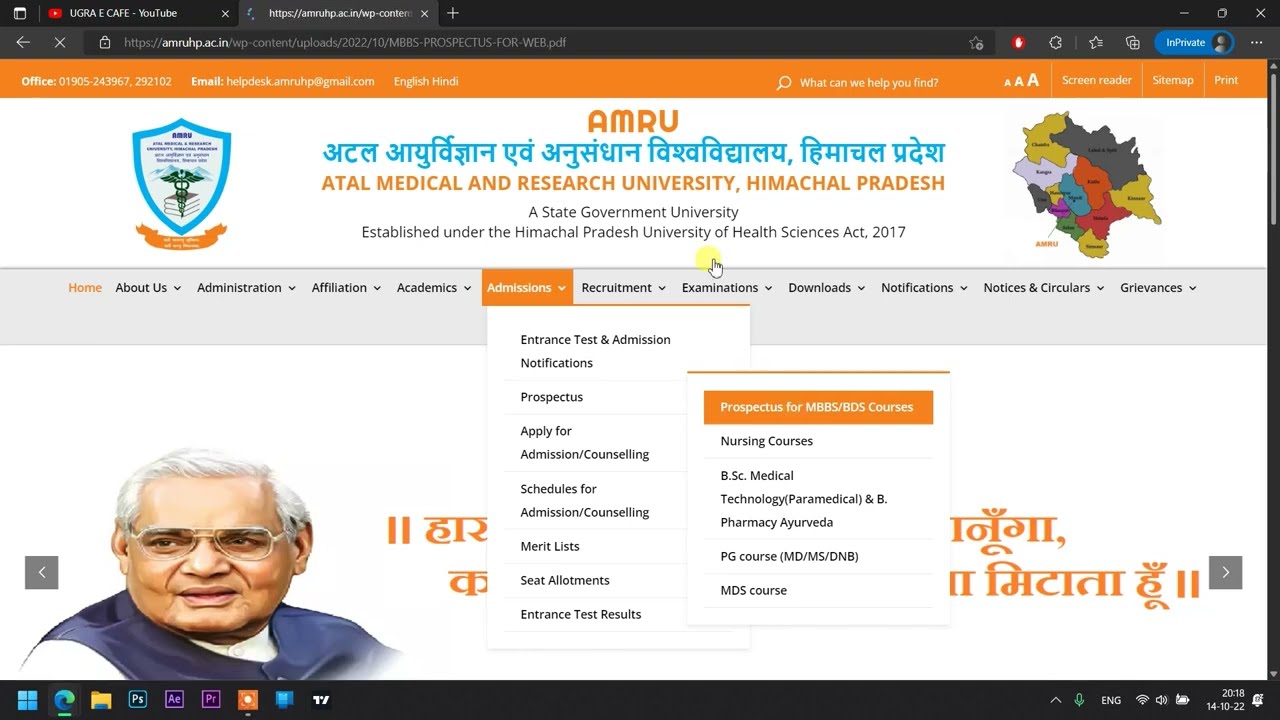The height and width of the screenshot is (720, 1280).
Task: Select the smallest A font size
Action: click(1008, 83)
